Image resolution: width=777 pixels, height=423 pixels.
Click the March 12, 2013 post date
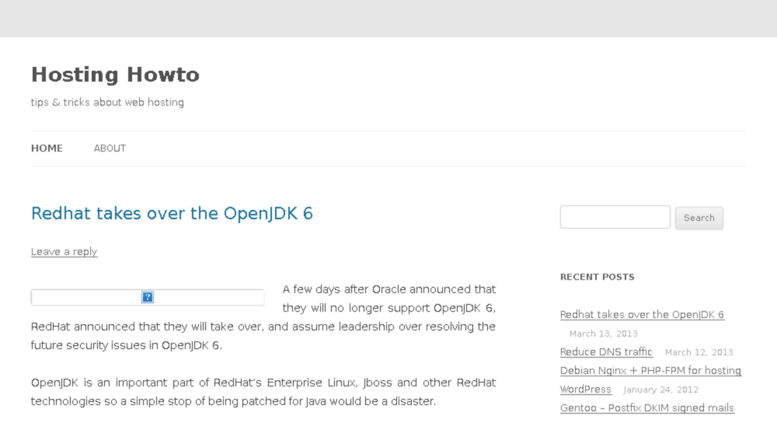pos(699,352)
